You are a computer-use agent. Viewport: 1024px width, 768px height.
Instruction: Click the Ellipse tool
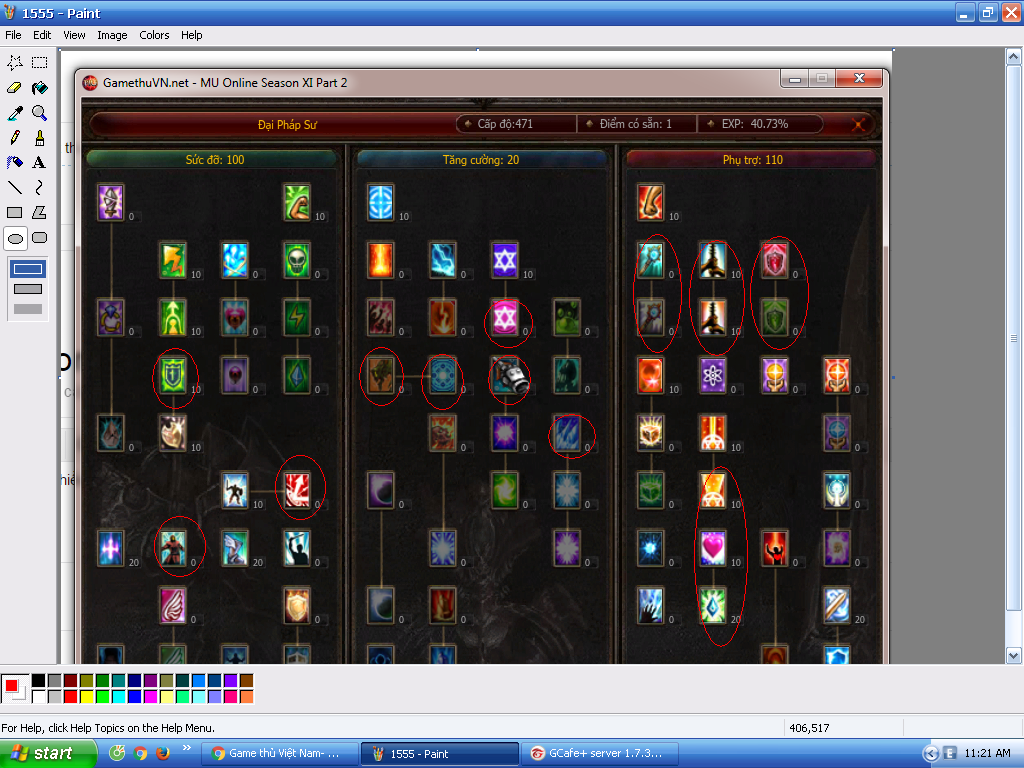point(15,238)
